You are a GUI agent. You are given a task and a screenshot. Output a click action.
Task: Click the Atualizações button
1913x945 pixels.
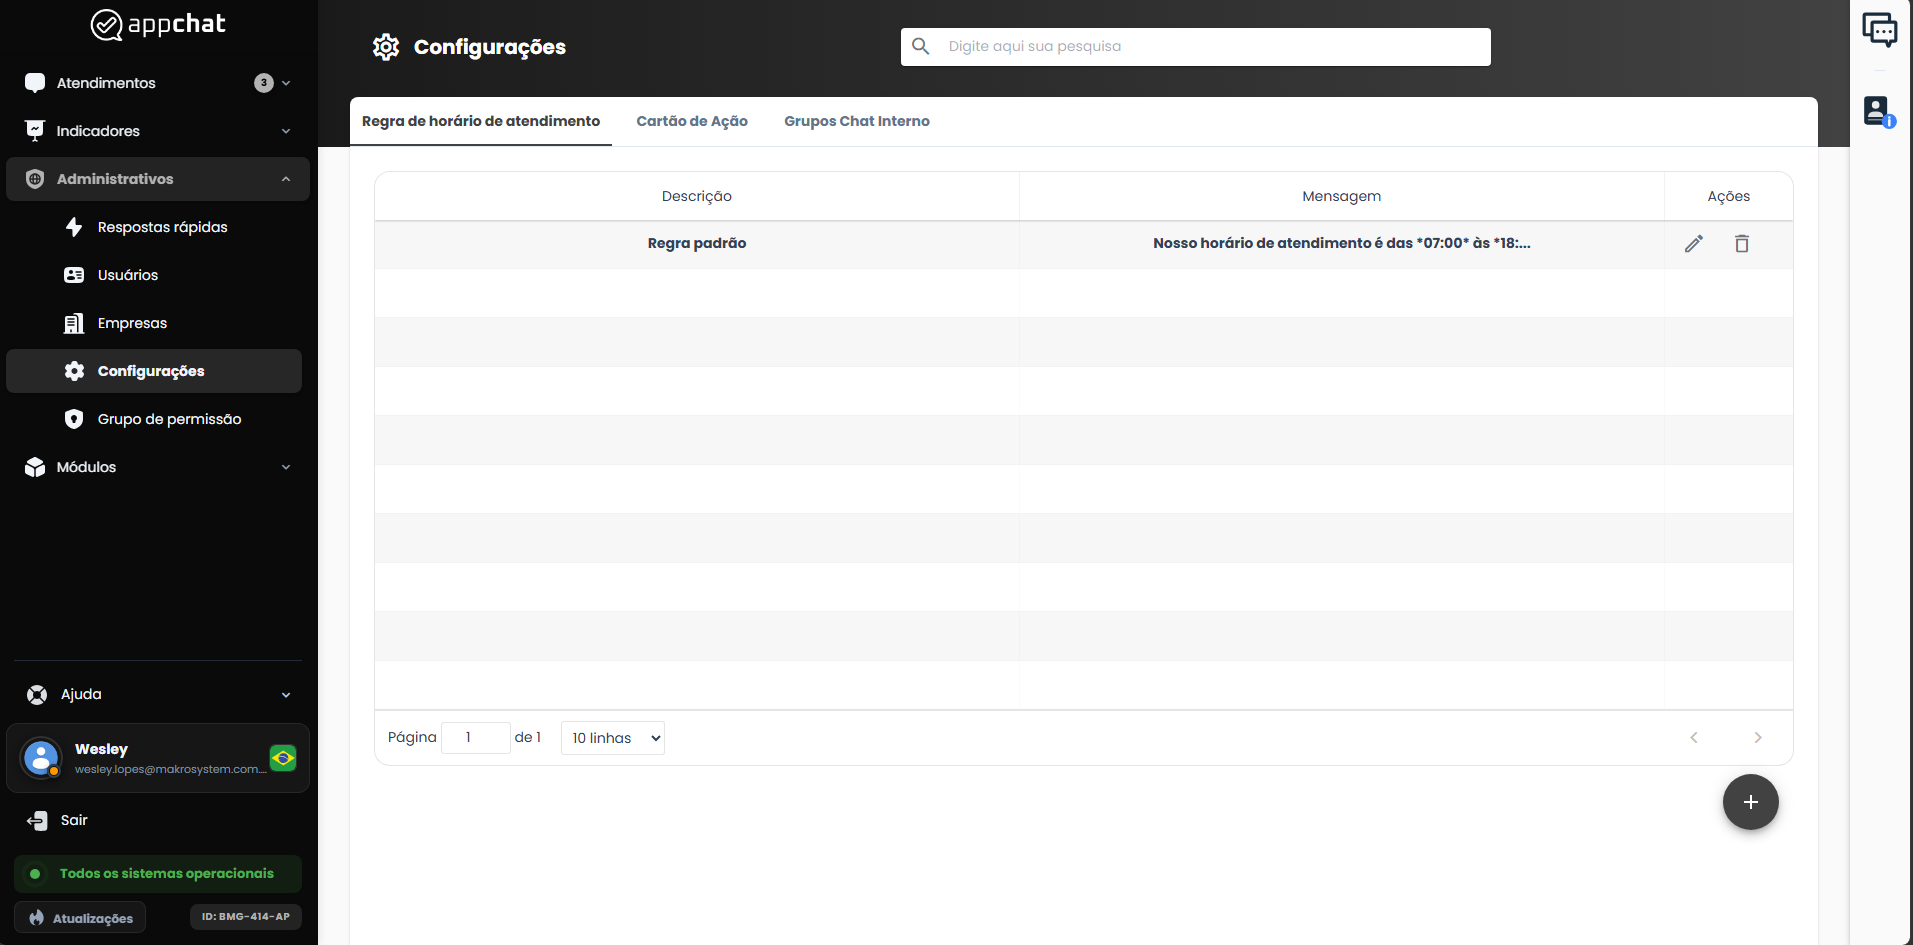click(x=80, y=918)
